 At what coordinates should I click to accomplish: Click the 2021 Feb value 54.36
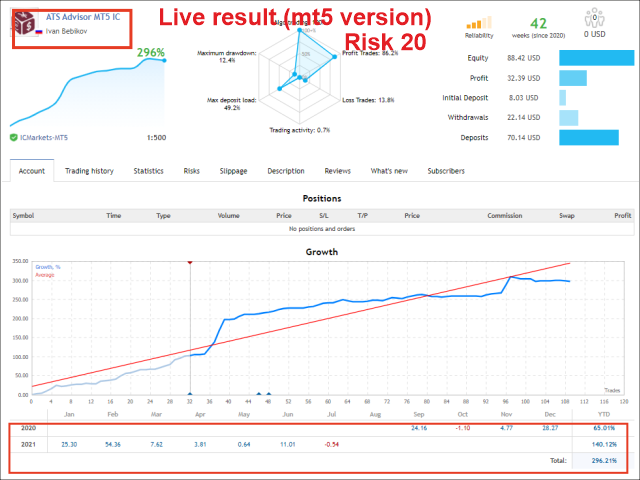click(113, 444)
